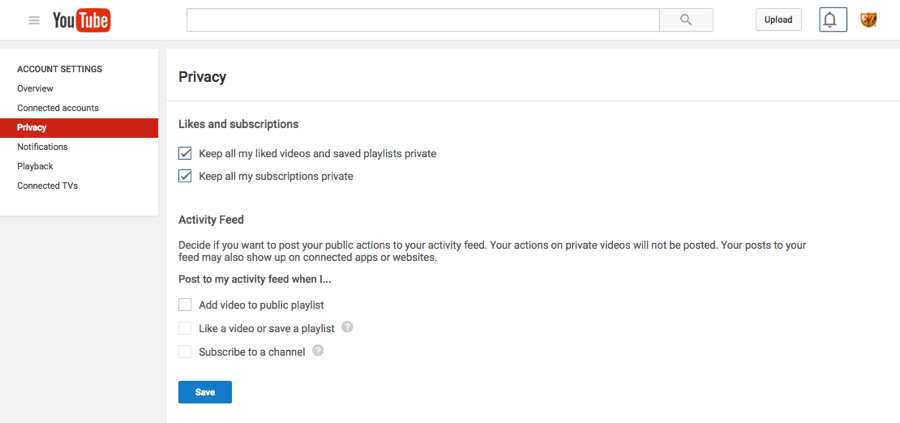900x423 pixels.
Task: Open the notifications bell
Action: click(830, 20)
